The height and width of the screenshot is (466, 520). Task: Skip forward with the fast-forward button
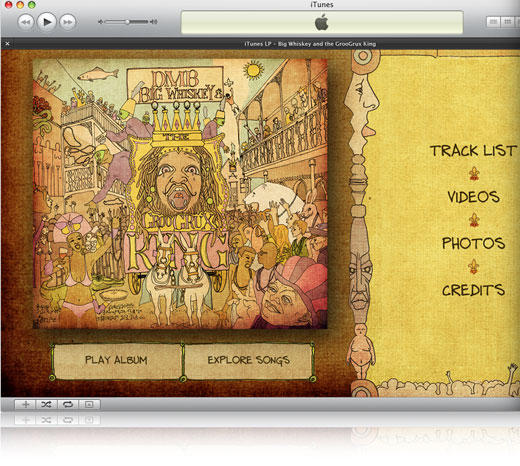pos(68,22)
